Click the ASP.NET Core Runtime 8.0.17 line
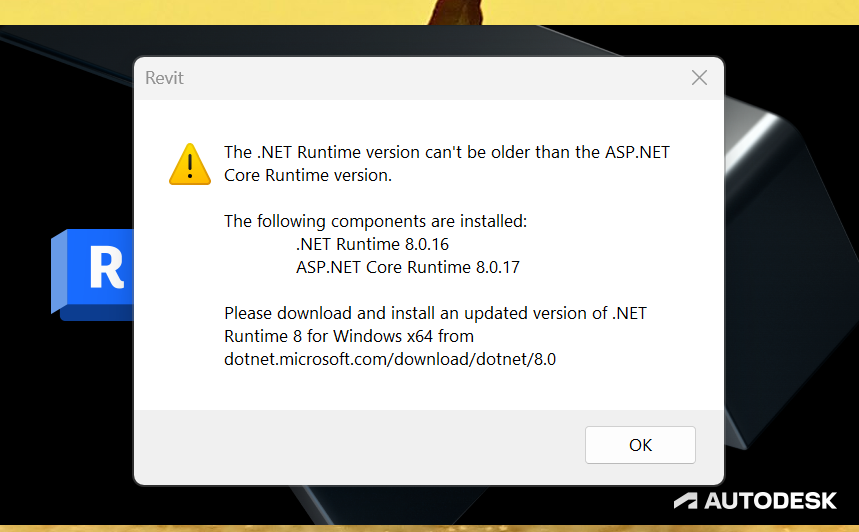 [407, 267]
